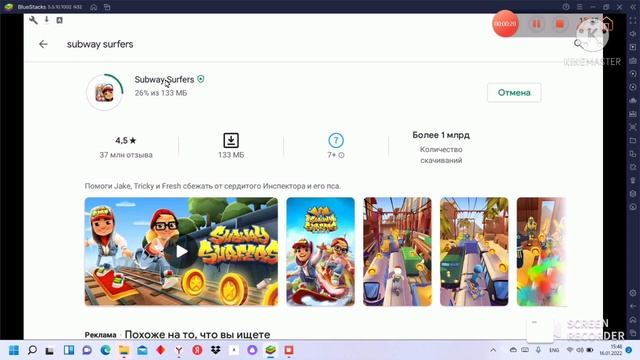Open the Subway Surfers app title
640x360 pixels.
click(164, 80)
